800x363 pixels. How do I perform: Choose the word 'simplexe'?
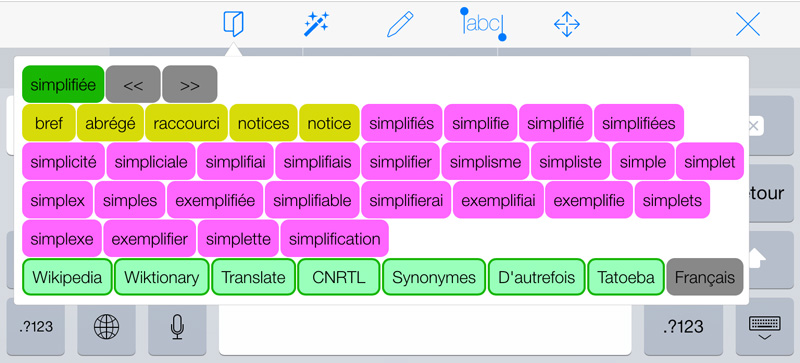click(62, 238)
